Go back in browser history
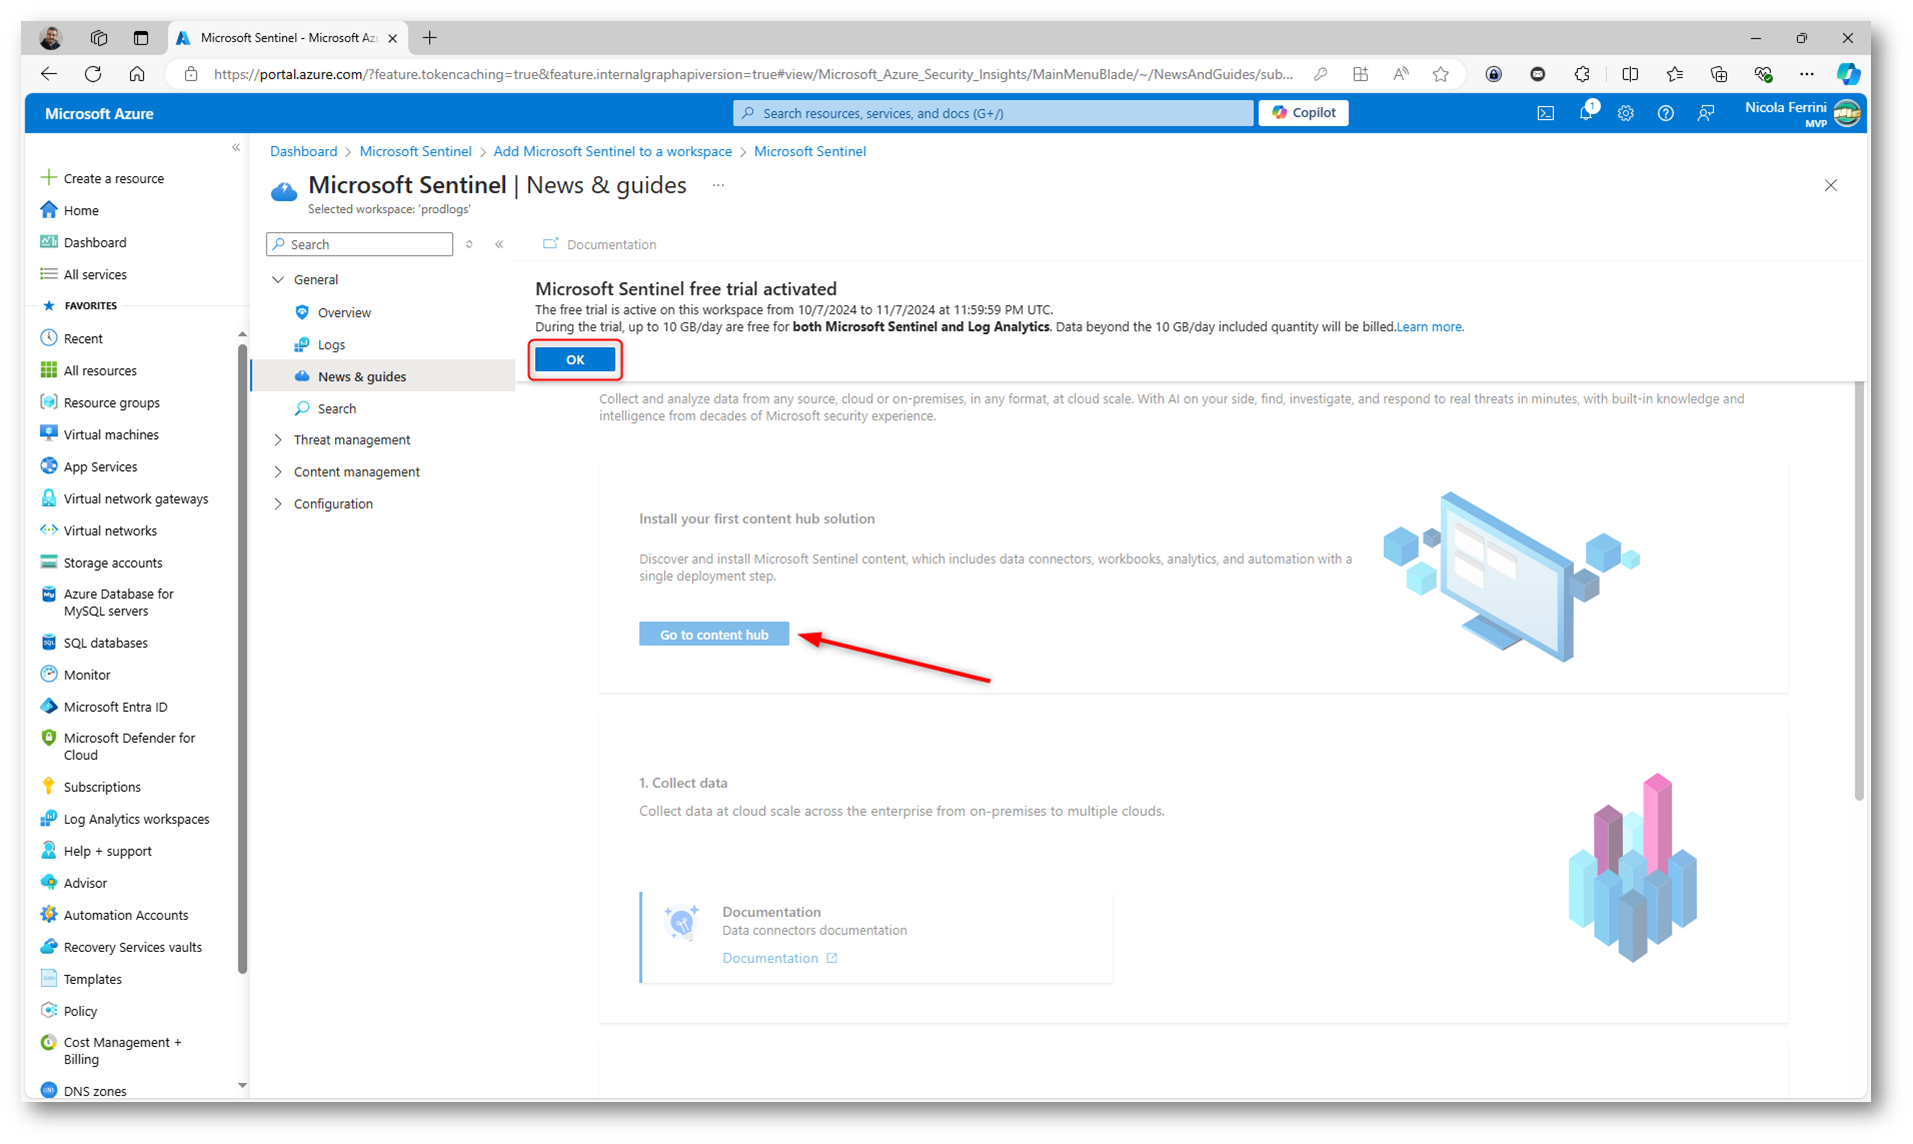Viewport: 1913px width, 1144px height. point(48,74)
